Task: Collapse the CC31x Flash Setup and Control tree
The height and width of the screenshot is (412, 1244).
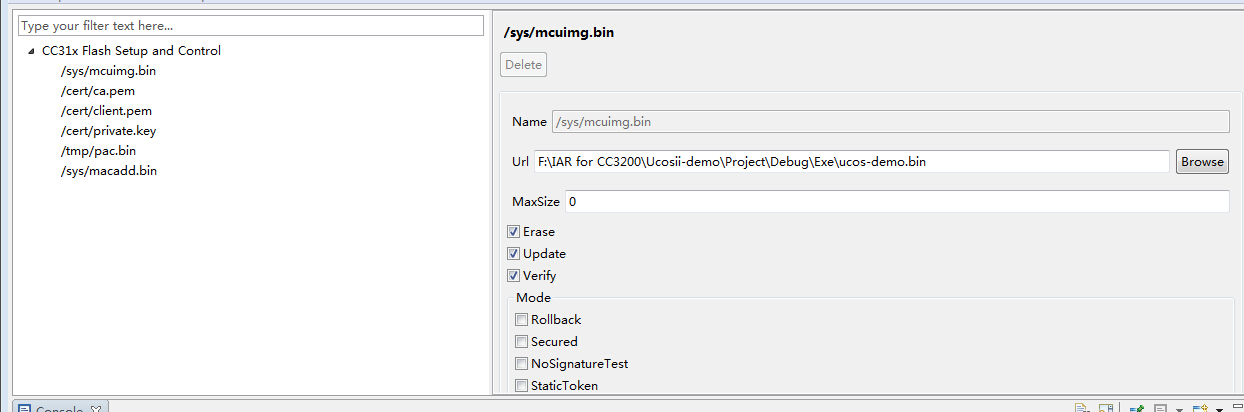Action: click(31, 51)
